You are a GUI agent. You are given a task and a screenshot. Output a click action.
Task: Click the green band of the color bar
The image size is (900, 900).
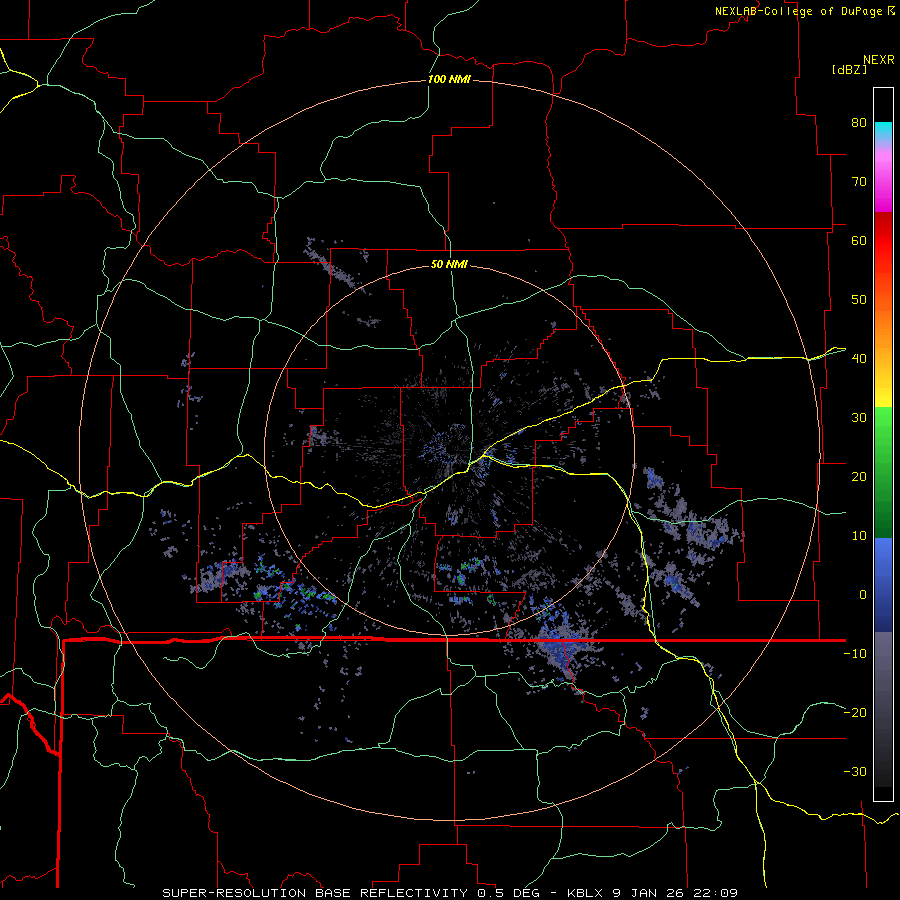point(883,472)
